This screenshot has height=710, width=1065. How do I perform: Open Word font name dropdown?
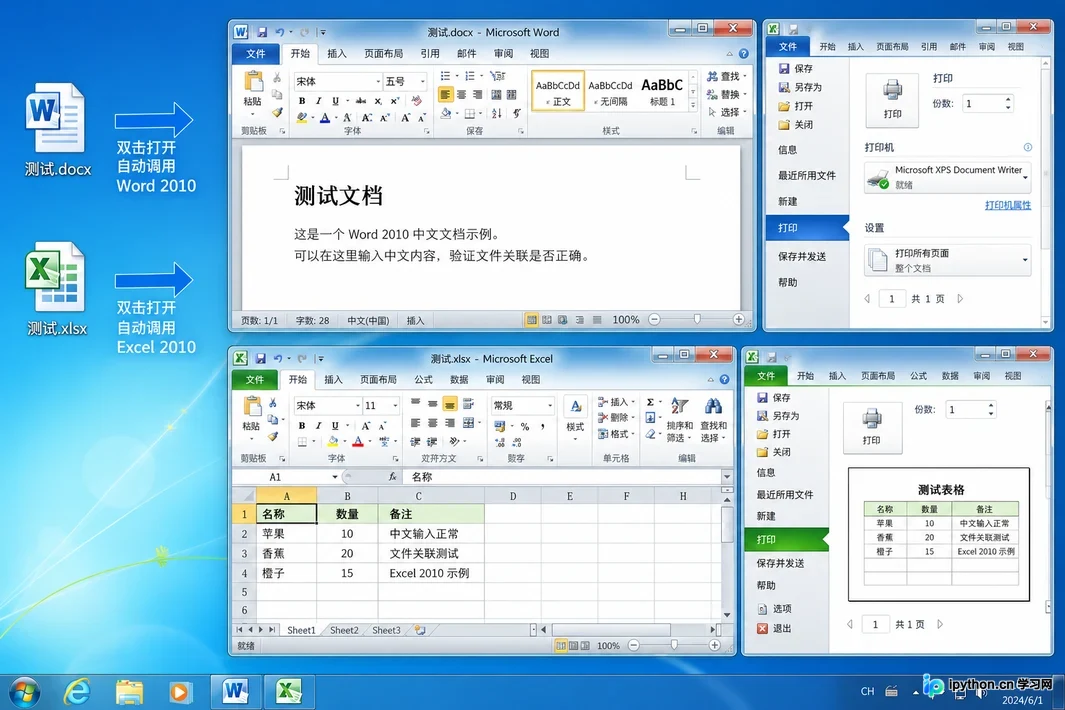pos(378,82)
